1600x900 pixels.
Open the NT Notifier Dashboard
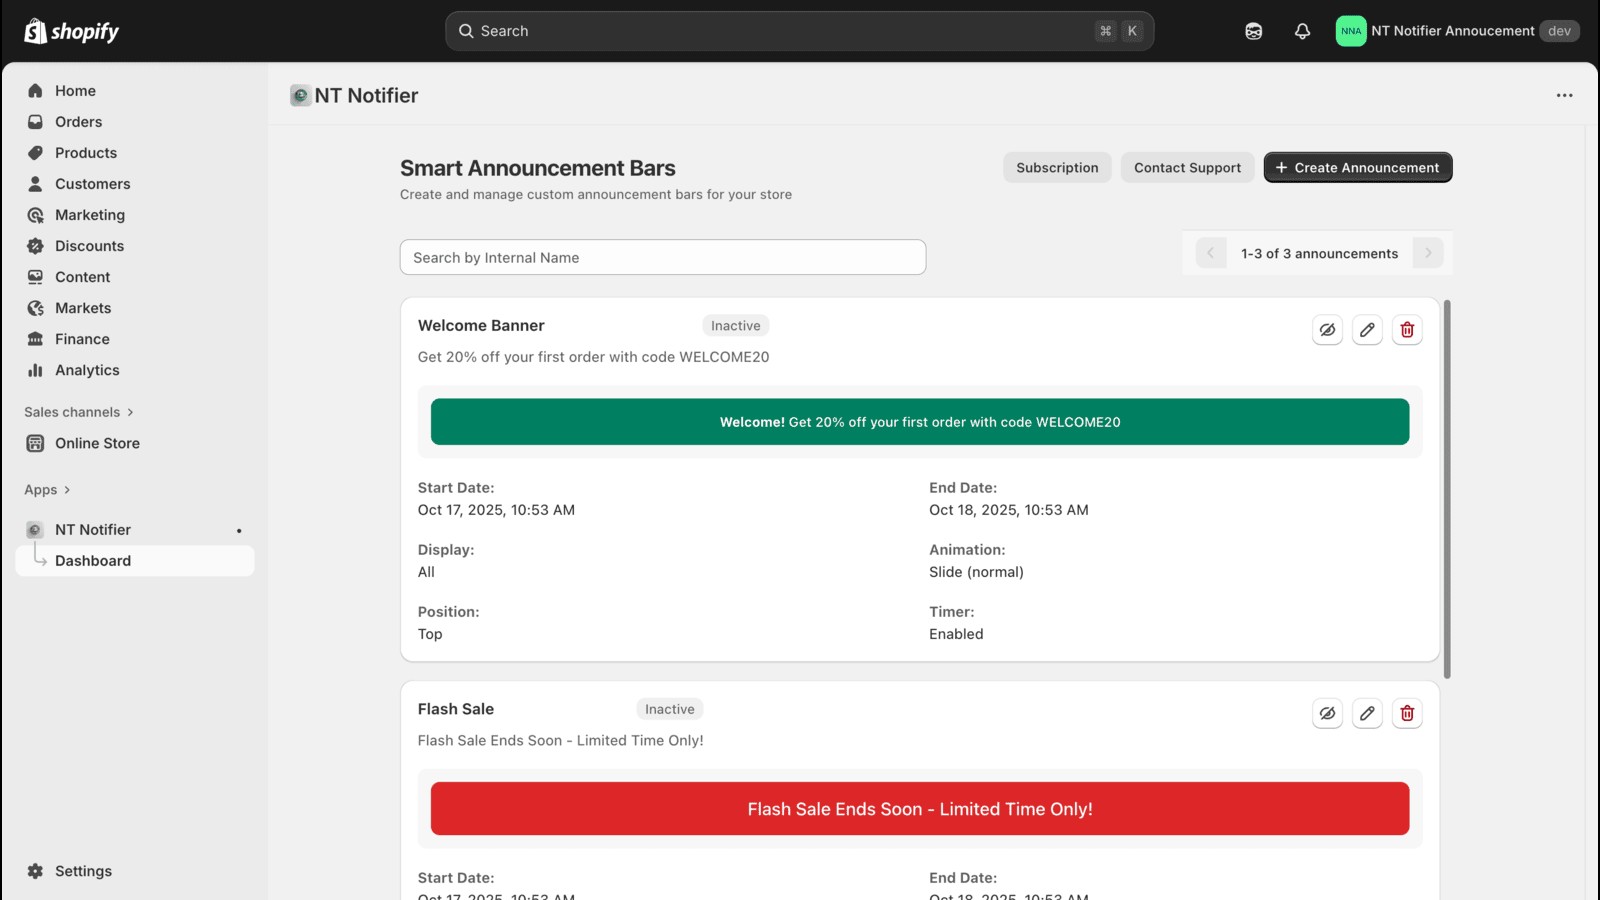point(93,560)
